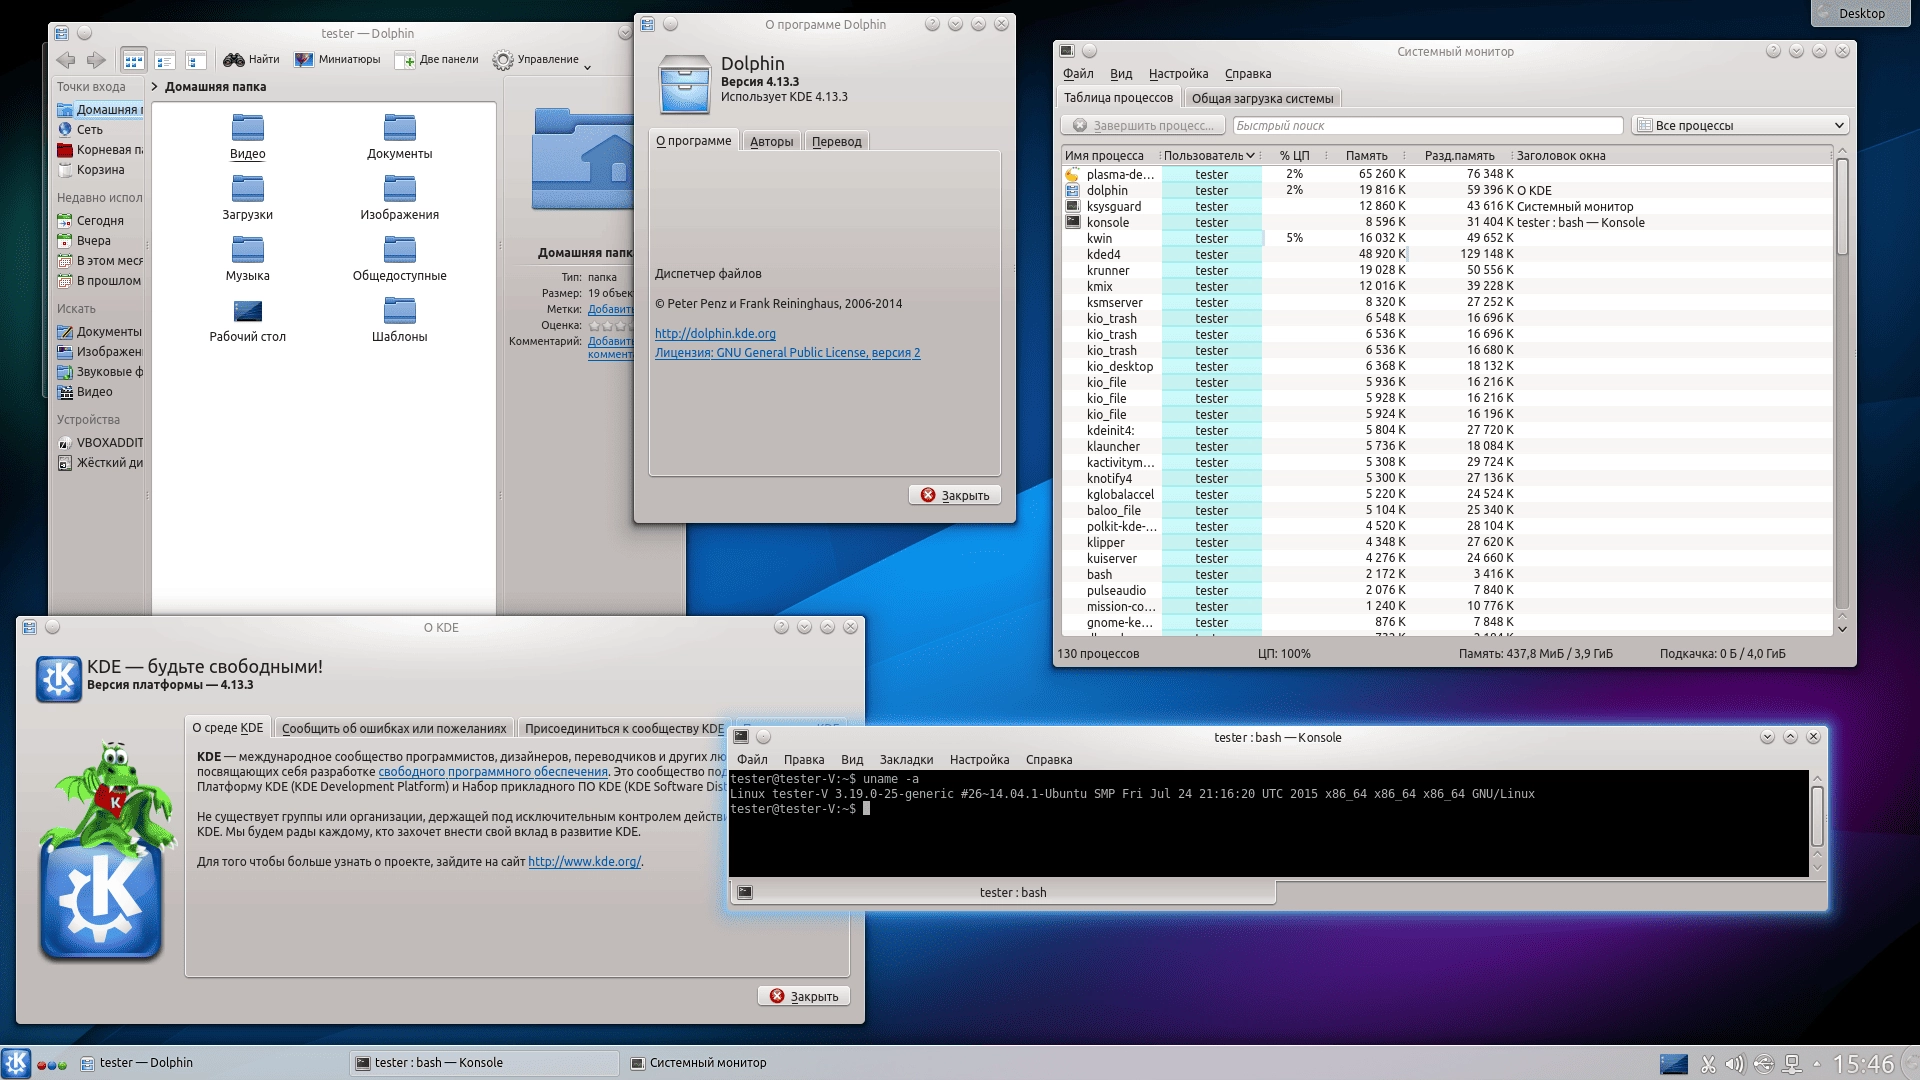This screenshot has height=1080, width=1920.
Task: Open Файл menu in System Monitor
Action: pyautogui.click(x=1078, y=74)
